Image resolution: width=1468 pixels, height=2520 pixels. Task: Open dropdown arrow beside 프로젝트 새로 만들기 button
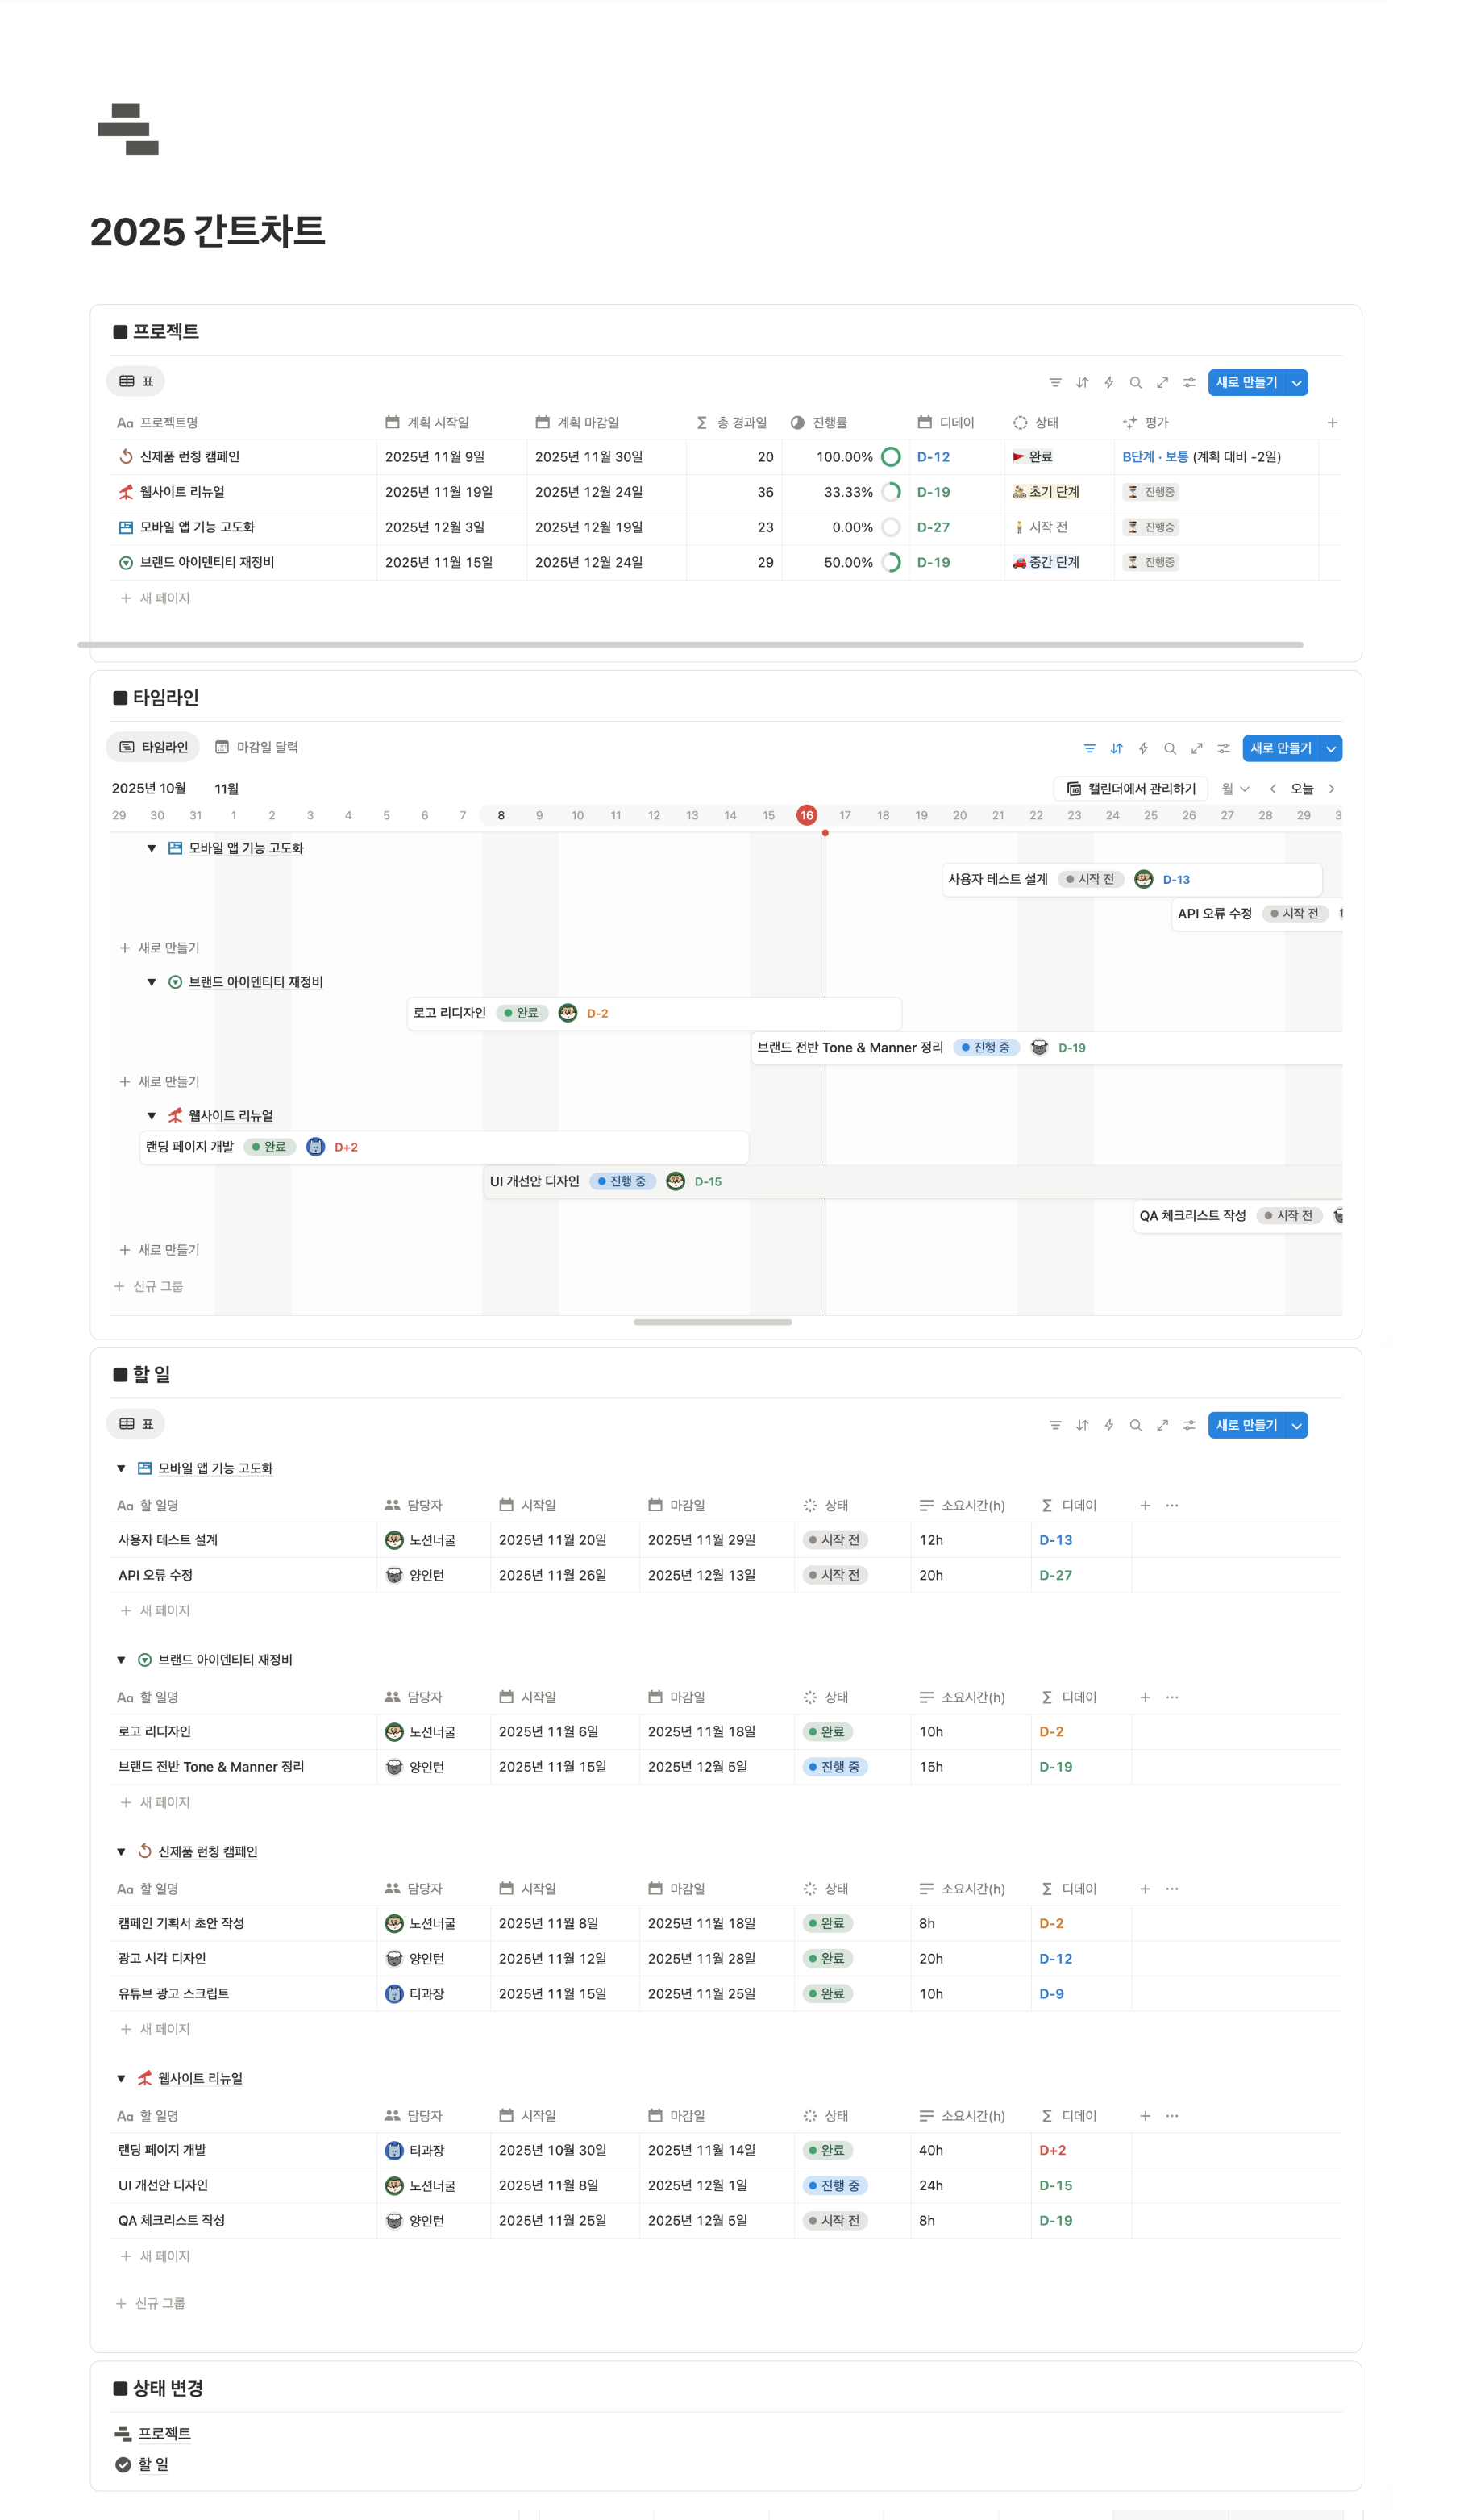pos(1297,383)
